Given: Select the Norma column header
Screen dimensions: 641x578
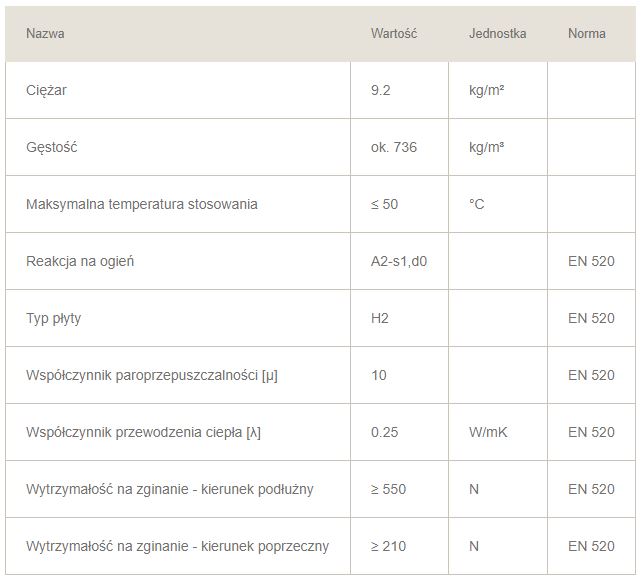Looking at the screenshot, I should coord(587,34).
